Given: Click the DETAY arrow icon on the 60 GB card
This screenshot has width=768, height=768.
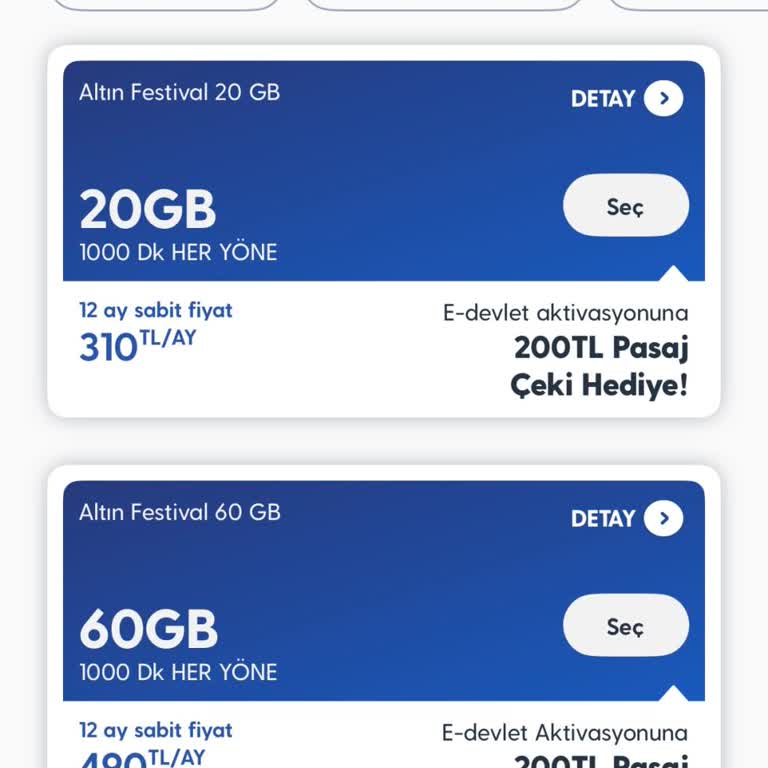Looking at the screenshot, I should (663, 518).
